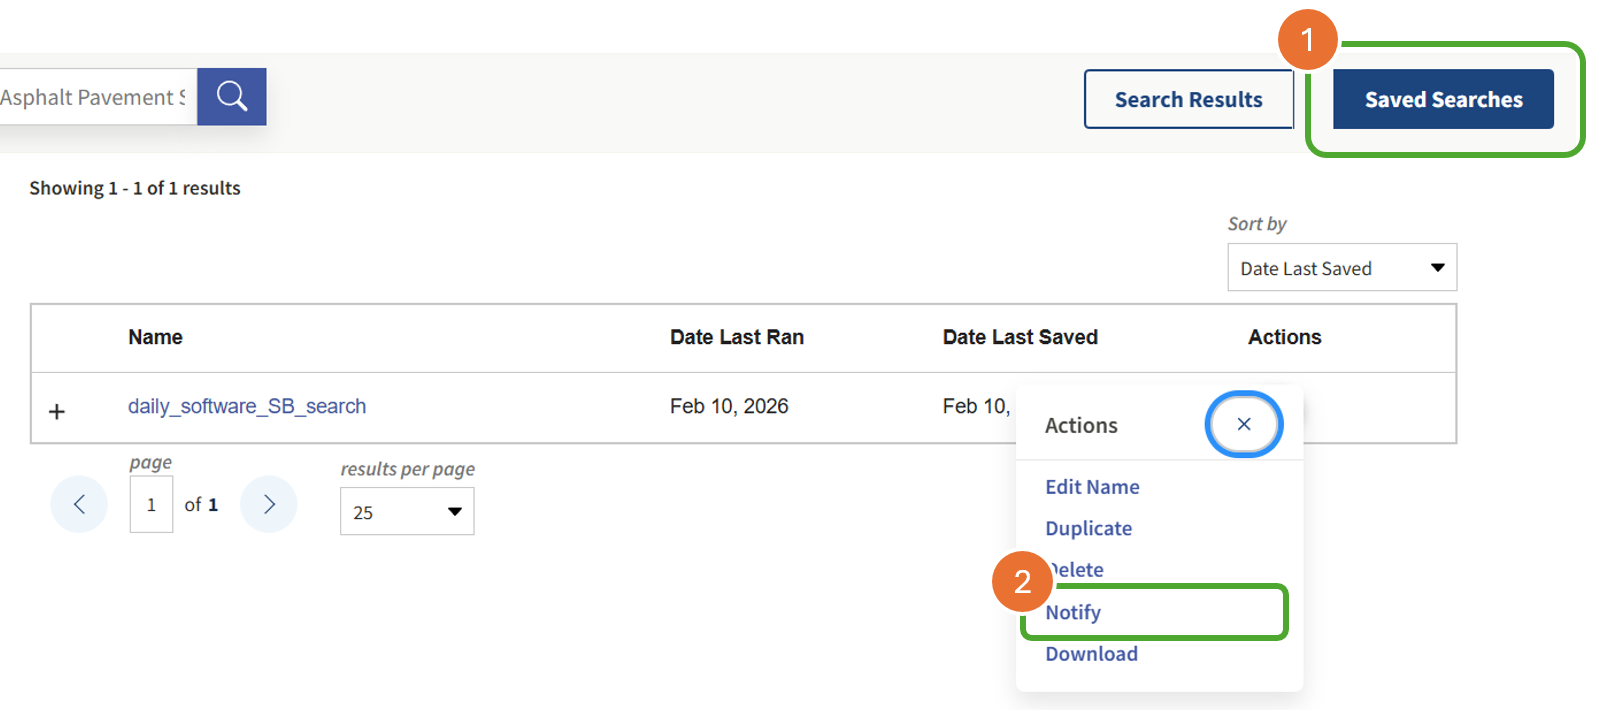Screen dimensions: 1597x710
Task: Choose Download in the Actions menu
Action: pos(1091,654)
